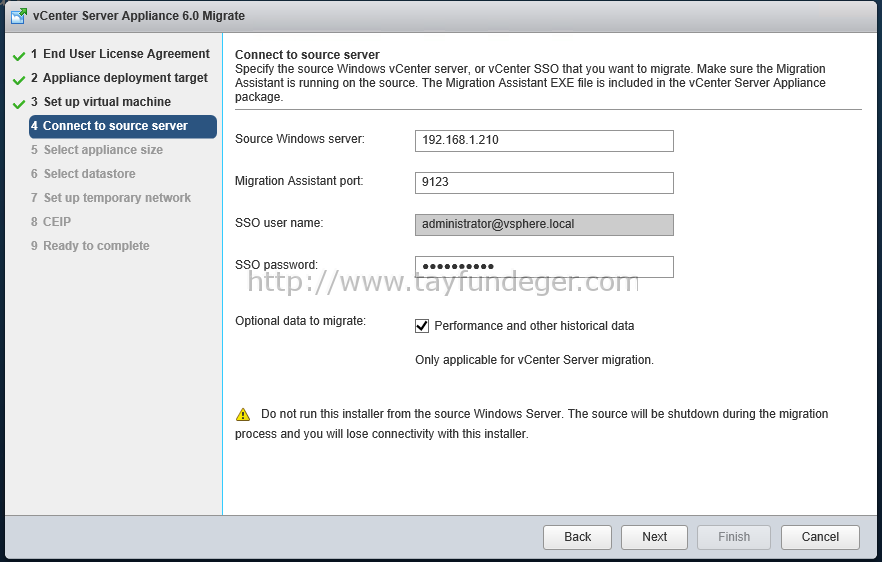Go to step 2 Appliance deployment target
The image size is (882, 562).
pos(119,78)
